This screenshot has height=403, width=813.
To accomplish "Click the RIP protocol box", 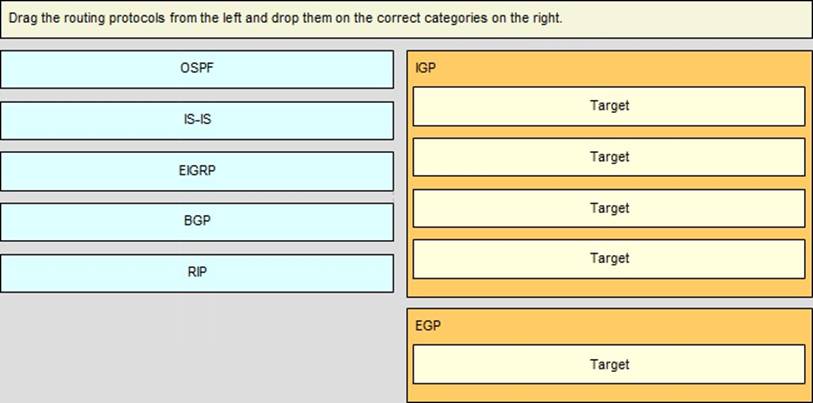I will tap(197, 273).
